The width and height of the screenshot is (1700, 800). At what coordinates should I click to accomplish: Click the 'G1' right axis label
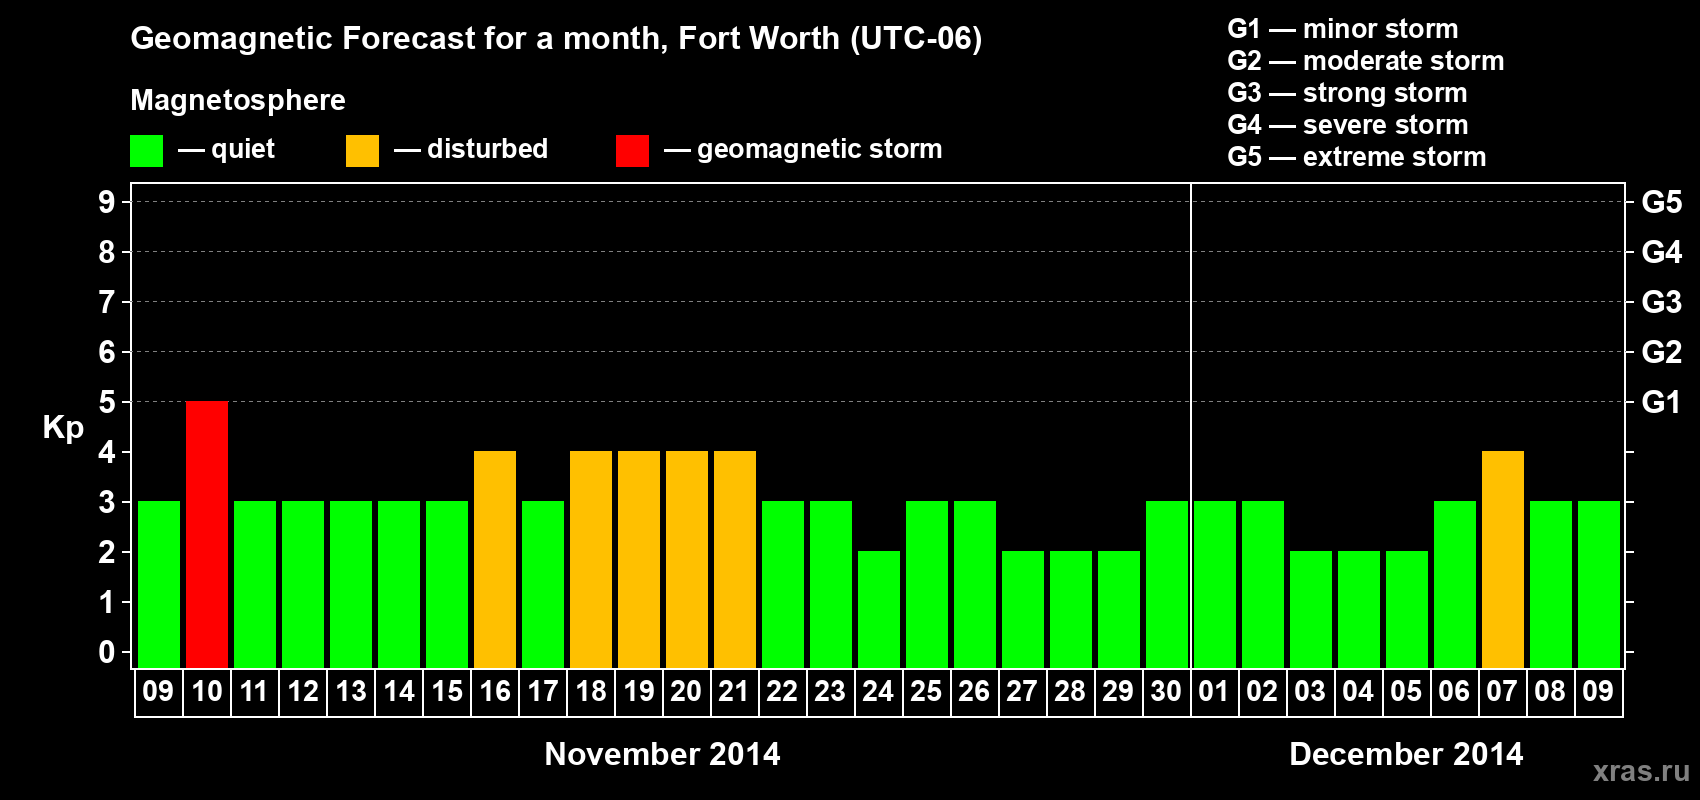[1662, 402]
